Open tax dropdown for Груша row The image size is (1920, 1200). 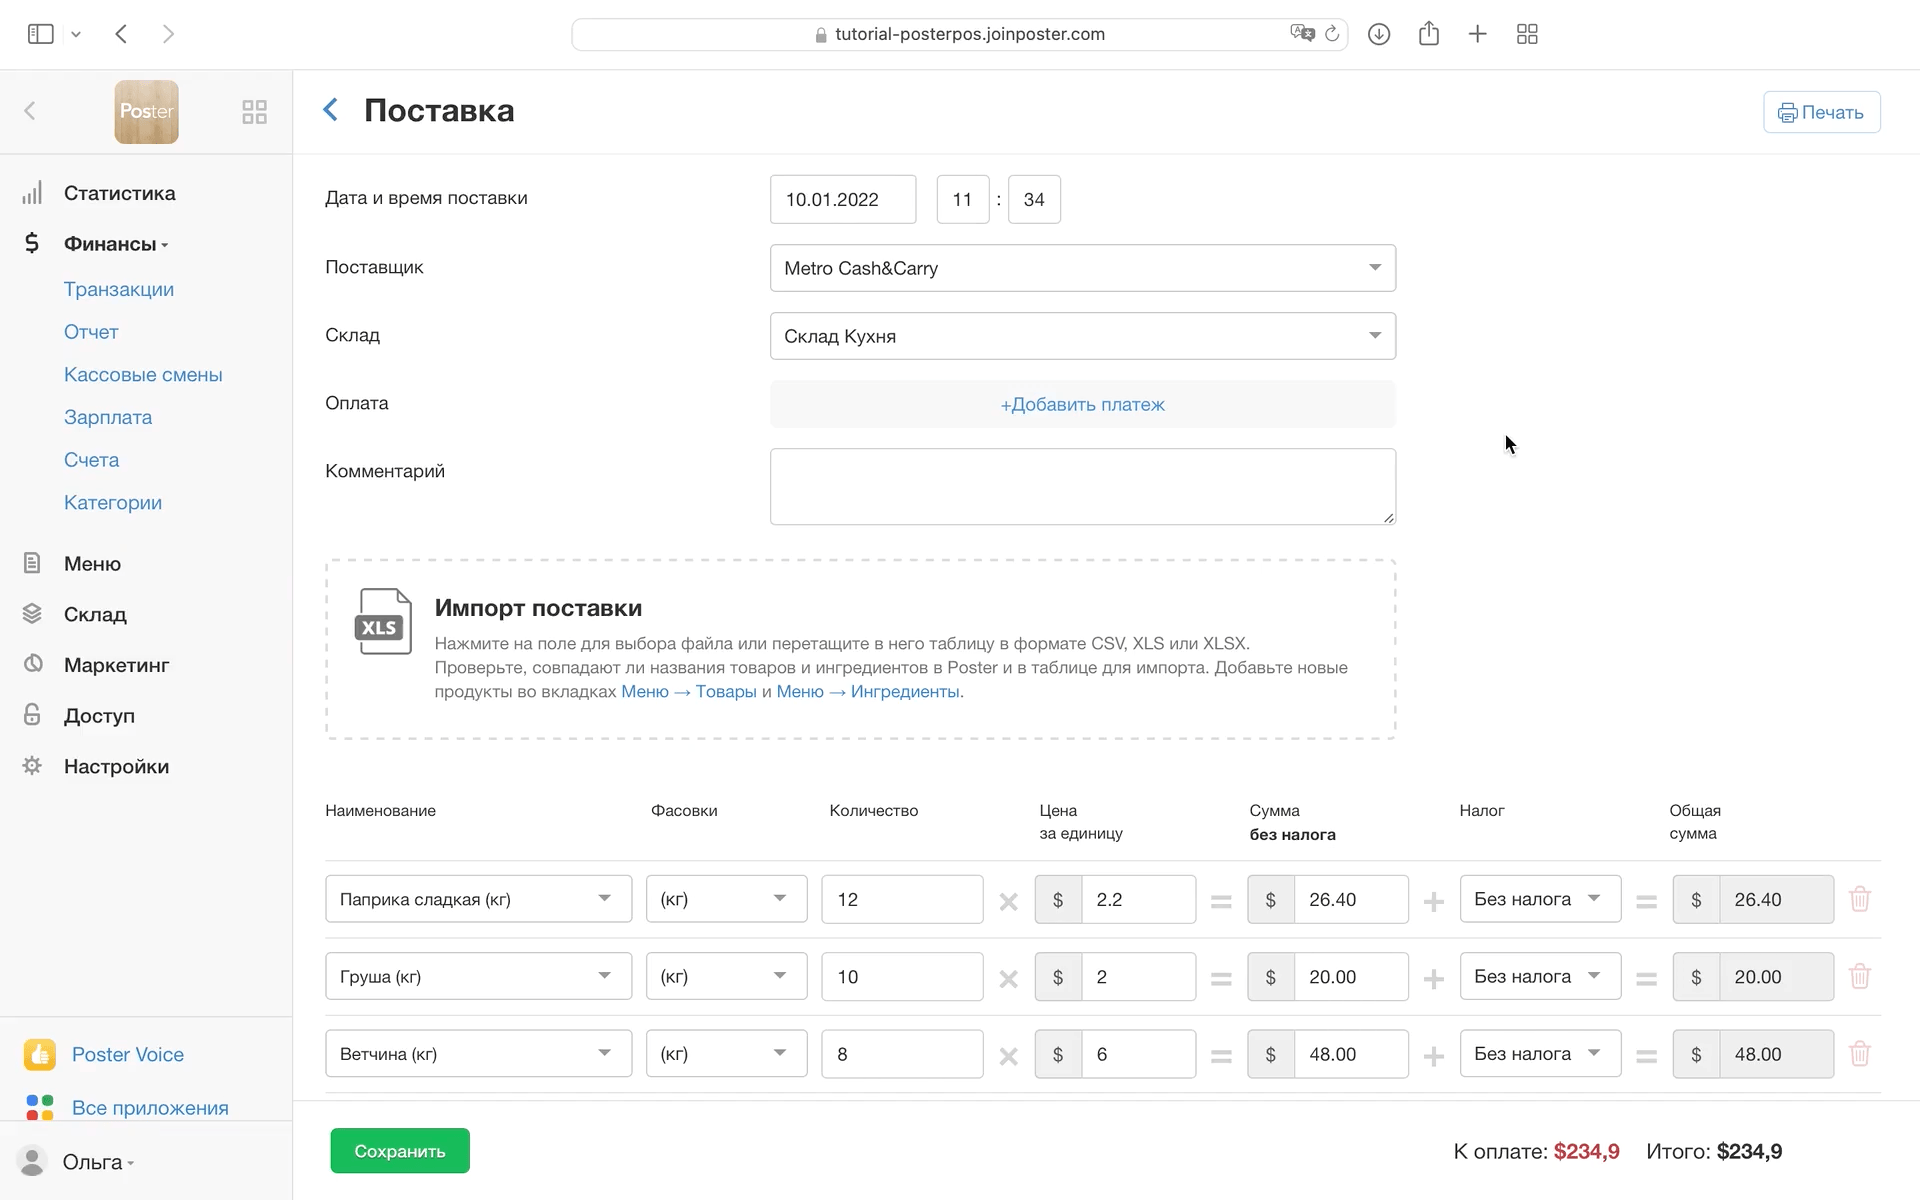coord(1539,976)
